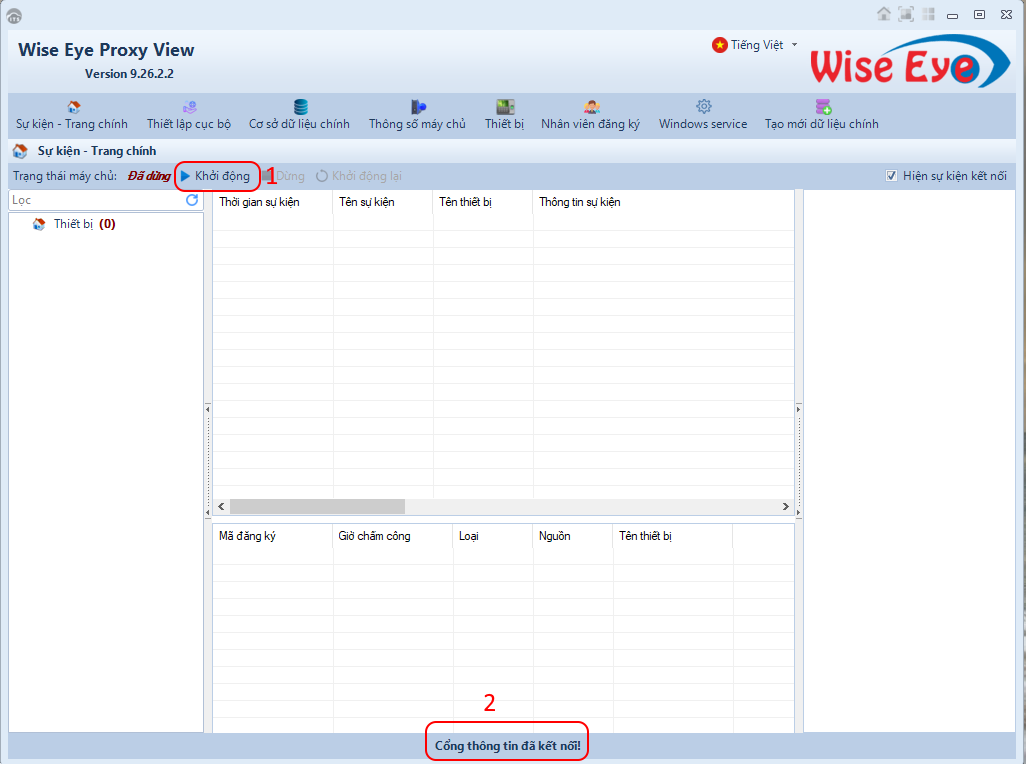Screen dimensions: 1026x764
Task: Click the refresh icon in filter box
Action: pyautogui.click(x=192, y=200)
